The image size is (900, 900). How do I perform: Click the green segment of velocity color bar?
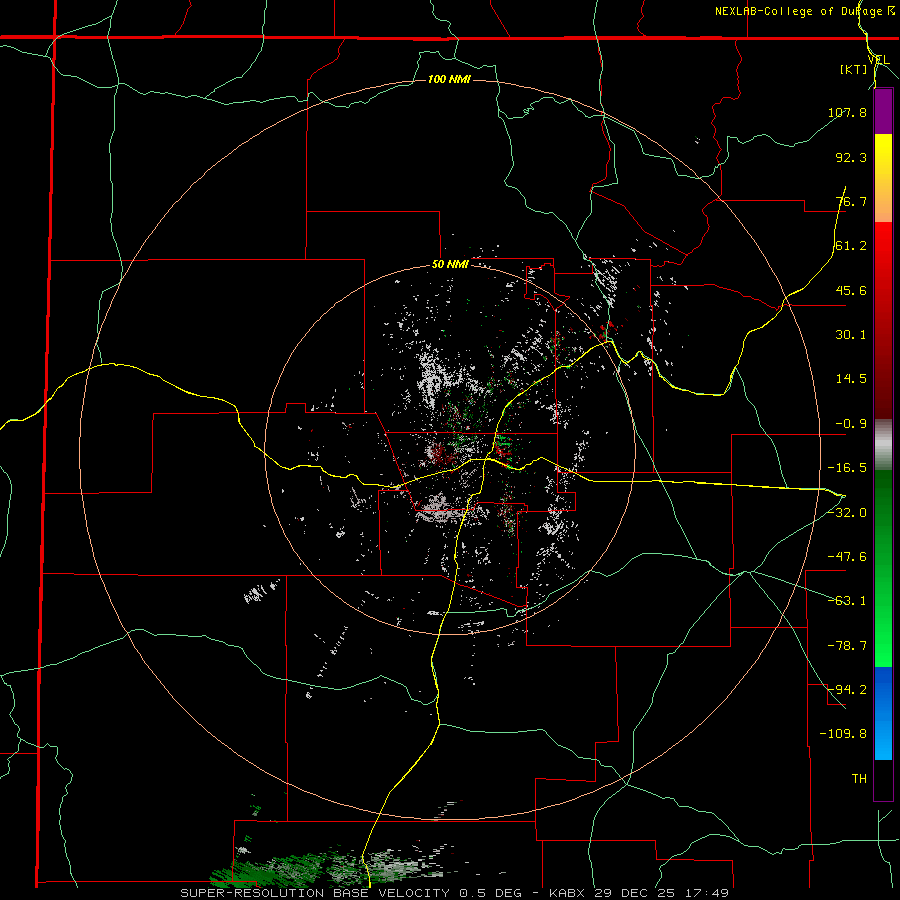(x=883, y=568)
